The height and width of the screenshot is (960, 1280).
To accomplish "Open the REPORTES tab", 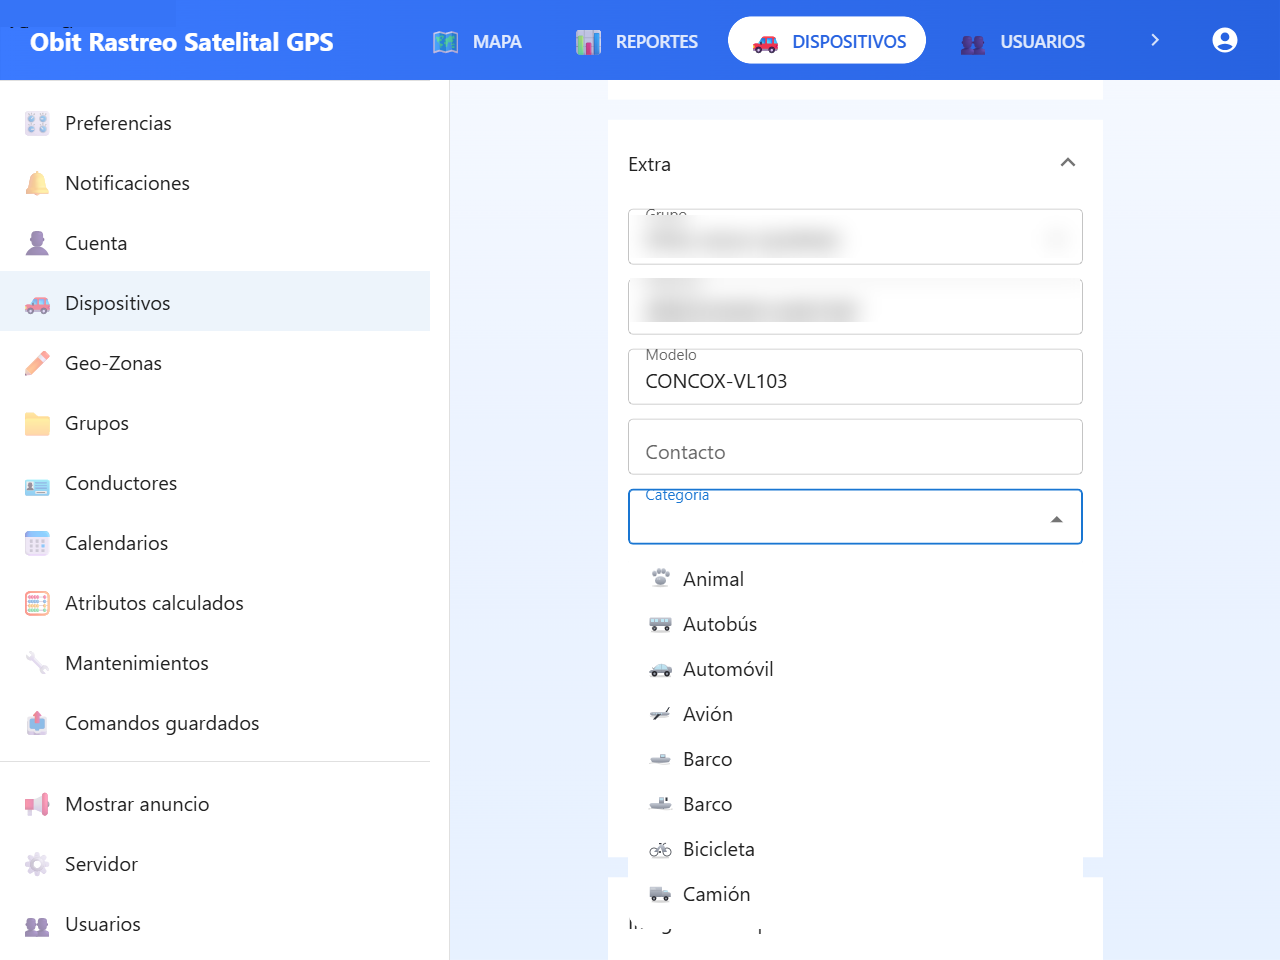I will [x=637, y=41].
